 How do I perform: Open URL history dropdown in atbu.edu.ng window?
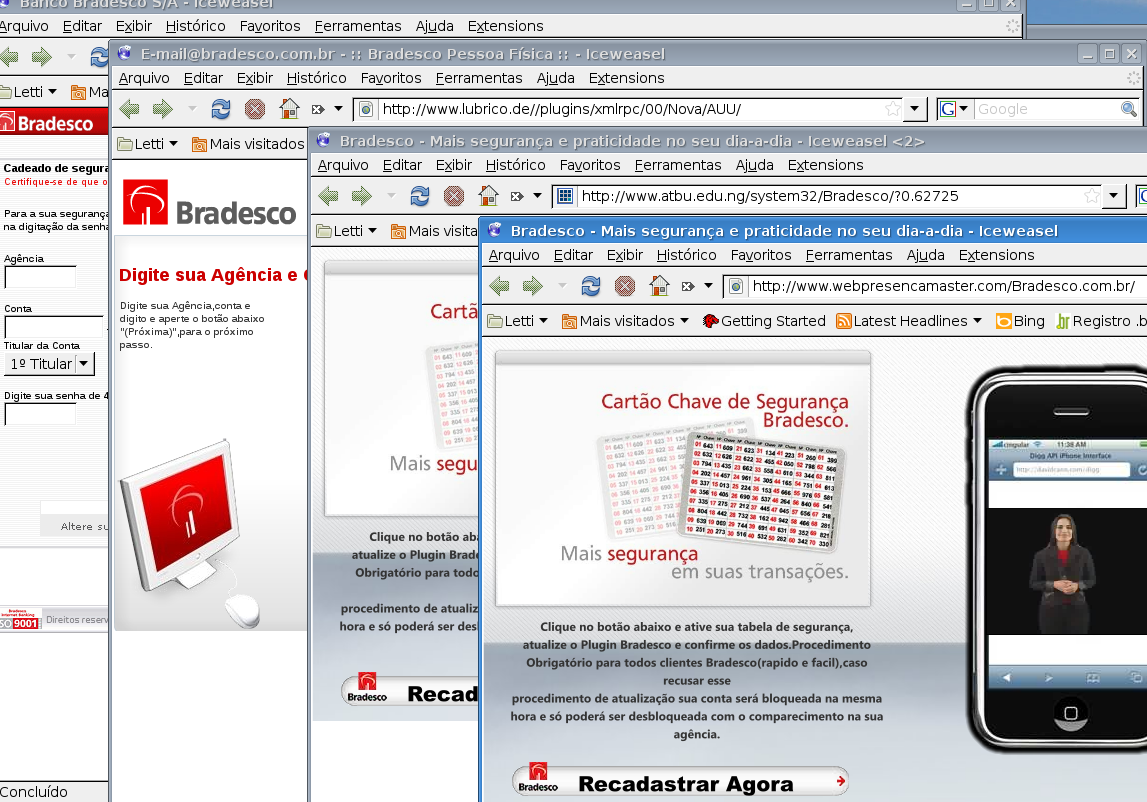click(1113, 196)
